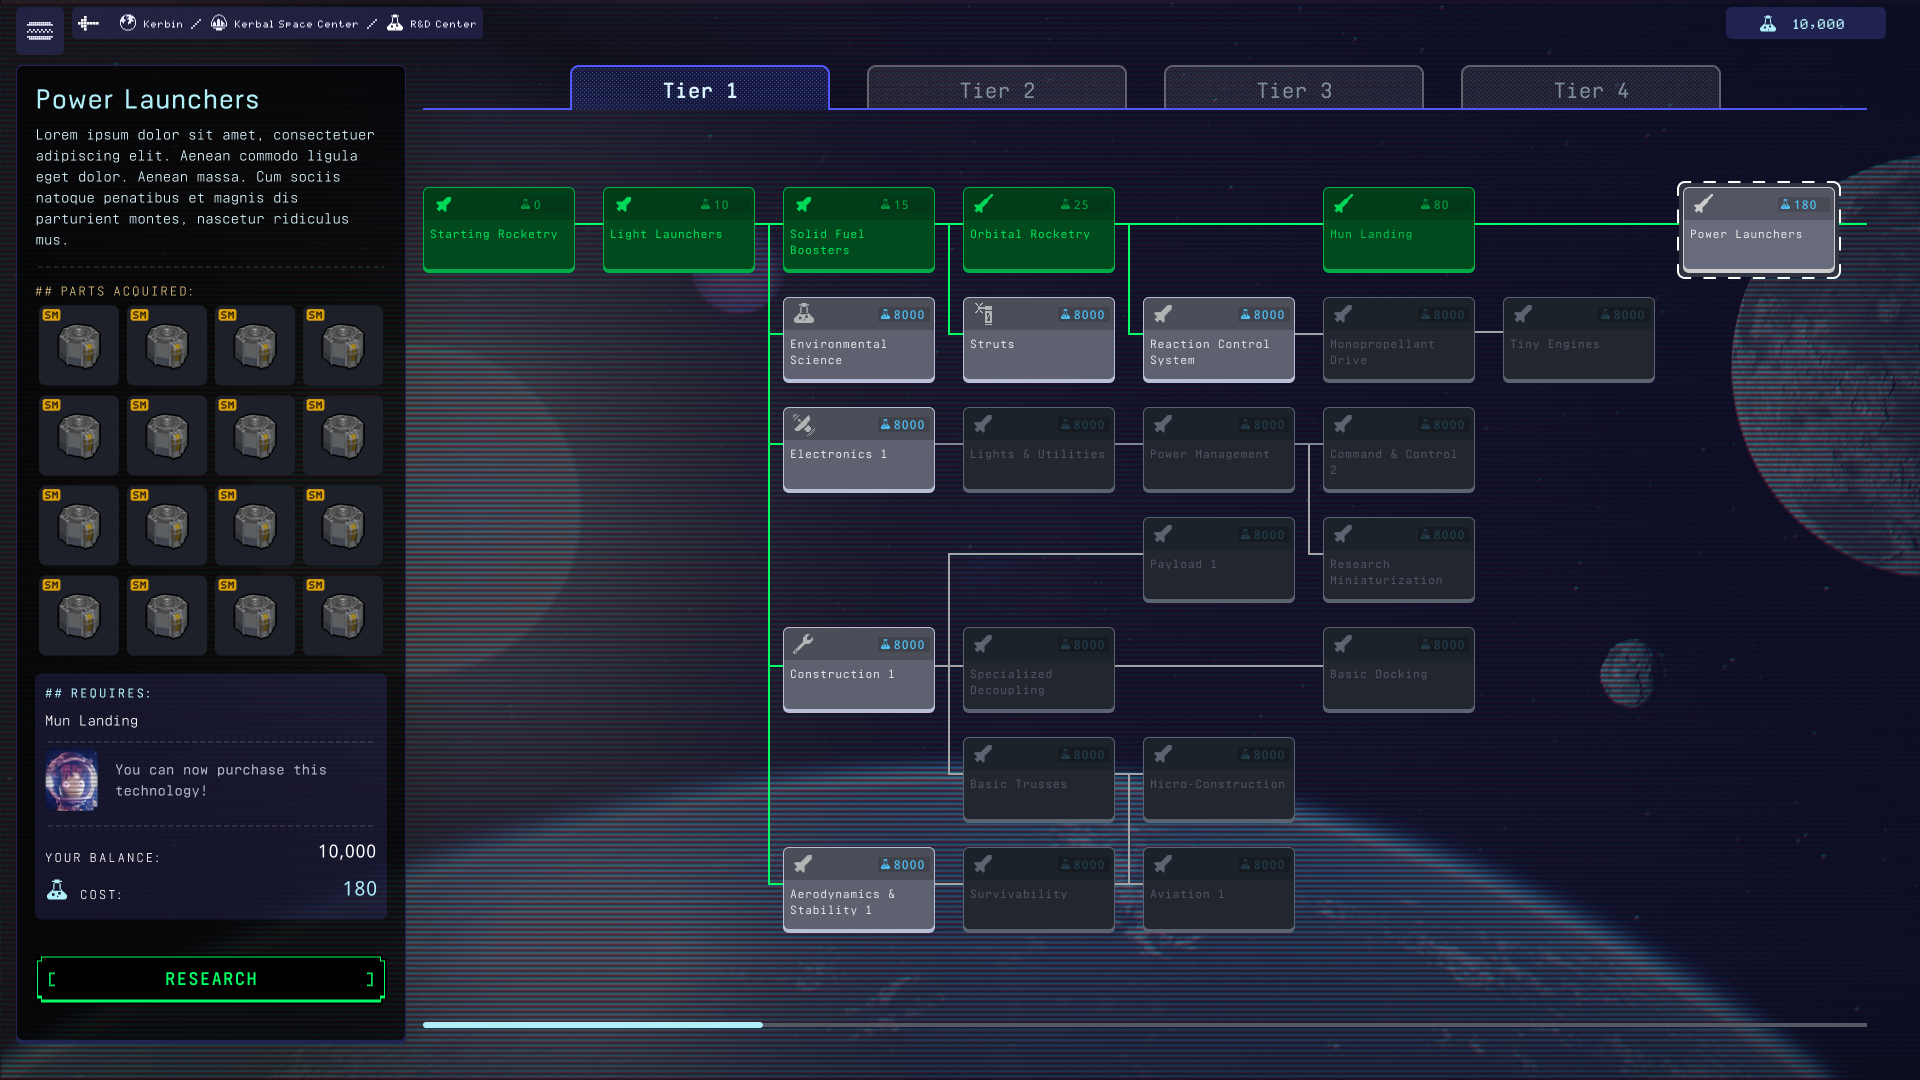Click the 'Electronics 1' node label
This screenshot has width=1920, height=1080.
pyautogui.click(x=838, y=454)
